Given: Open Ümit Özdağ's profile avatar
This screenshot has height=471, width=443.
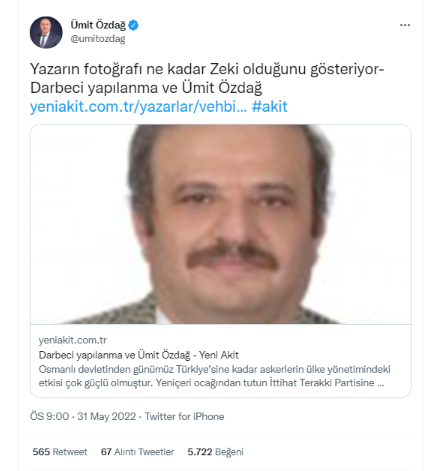Looking at the screenshot, I should pyautogui.click(x=46, y=32).
